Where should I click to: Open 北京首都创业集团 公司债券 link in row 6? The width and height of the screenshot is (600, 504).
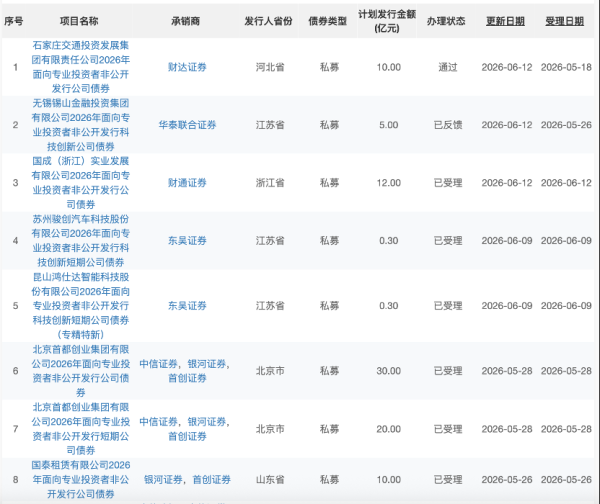(81, 371)
